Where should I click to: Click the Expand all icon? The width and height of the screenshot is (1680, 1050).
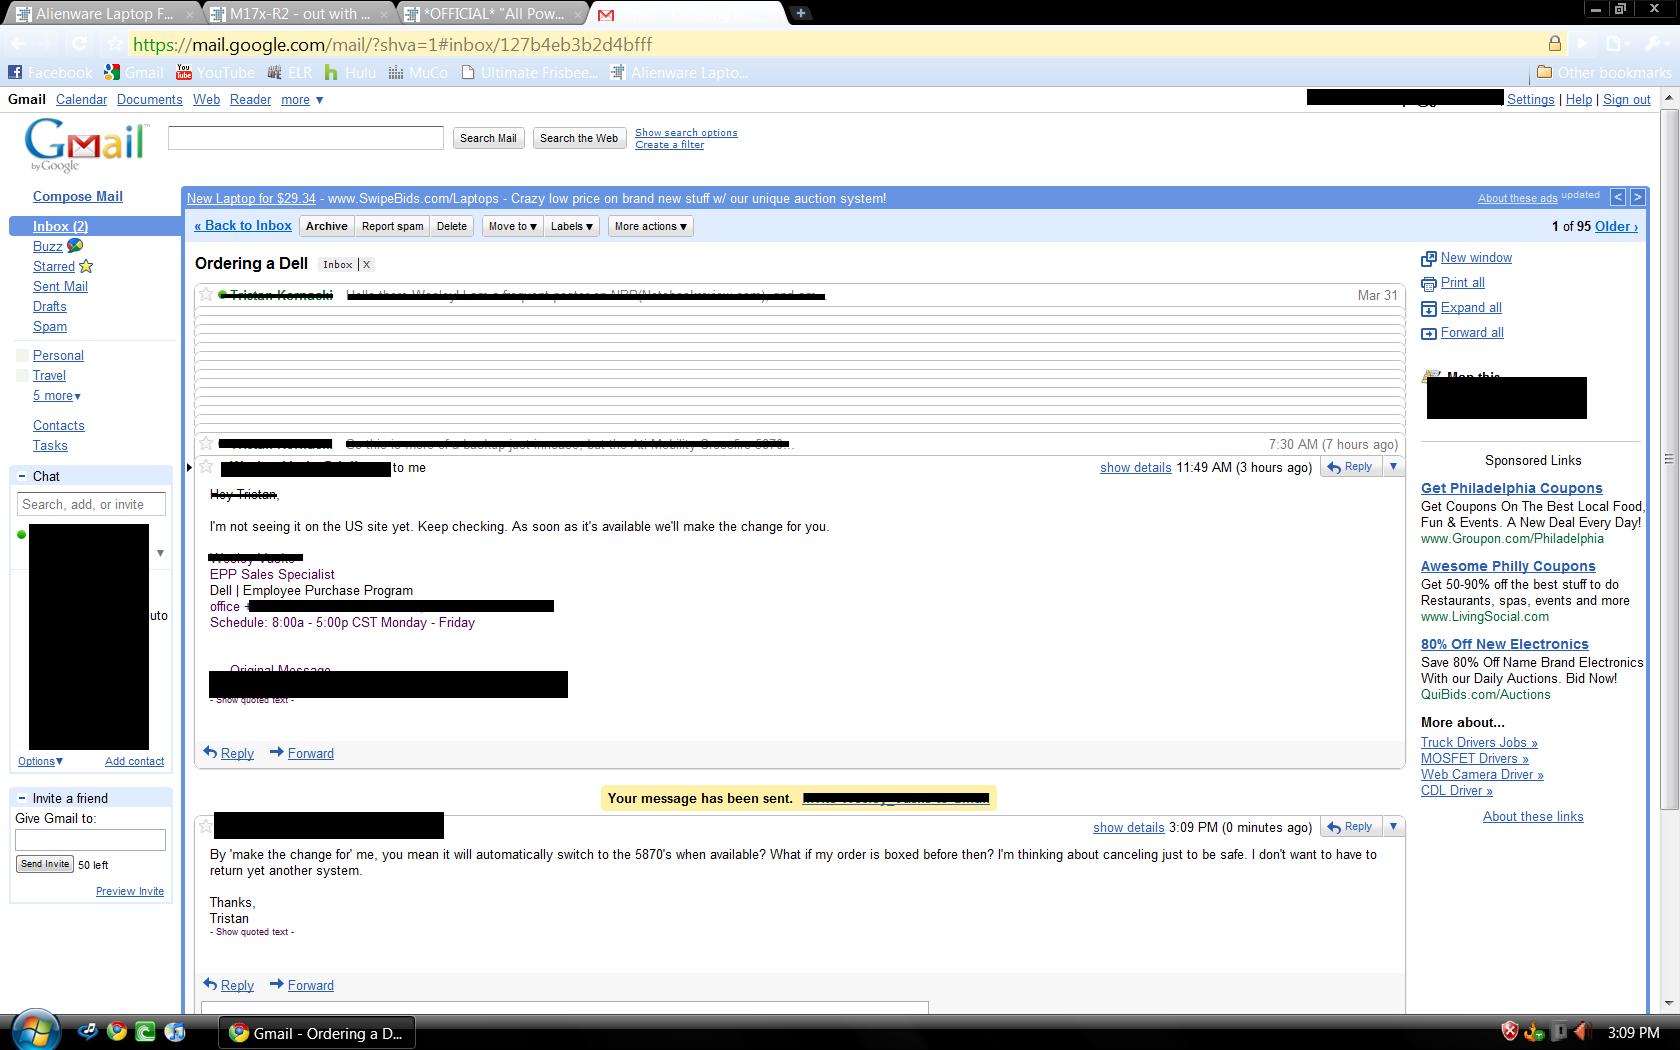click(x=1429, y=309)
